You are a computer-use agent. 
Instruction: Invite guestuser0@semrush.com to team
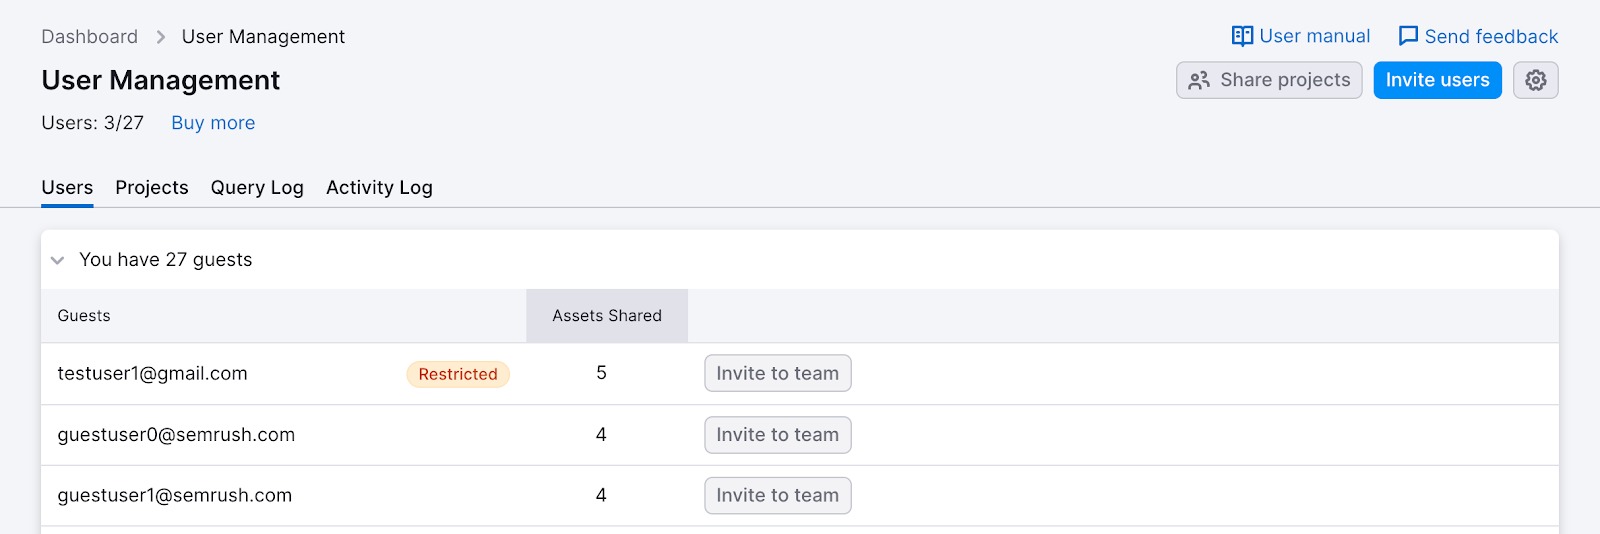point(777,435)
